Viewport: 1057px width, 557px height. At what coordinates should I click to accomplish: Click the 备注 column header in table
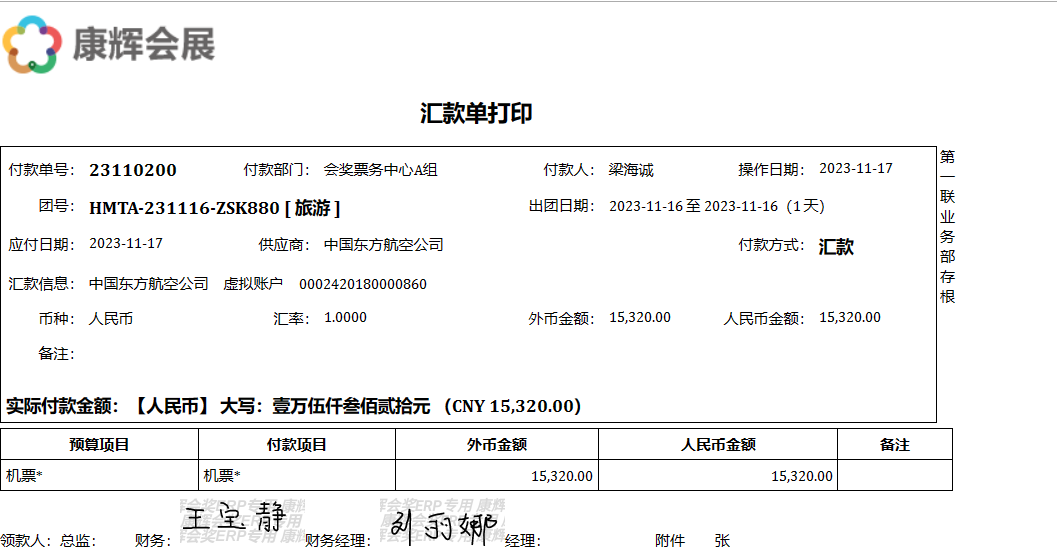pyautogui.click(x=894, y=445)
